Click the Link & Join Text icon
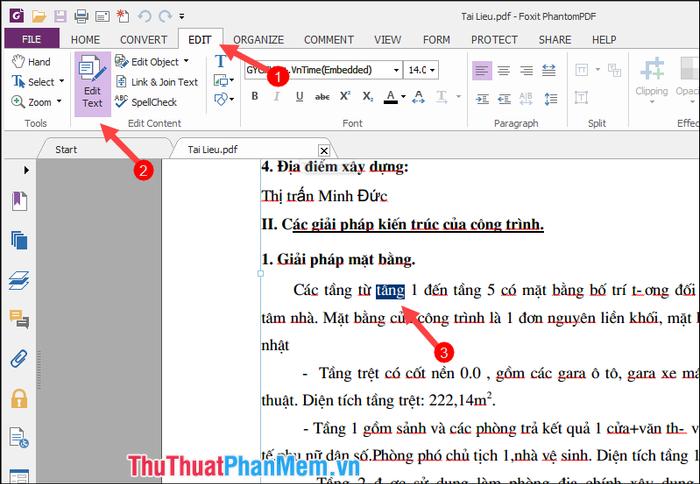This screenshot has width=700, height=484. (x=121, y=82)
